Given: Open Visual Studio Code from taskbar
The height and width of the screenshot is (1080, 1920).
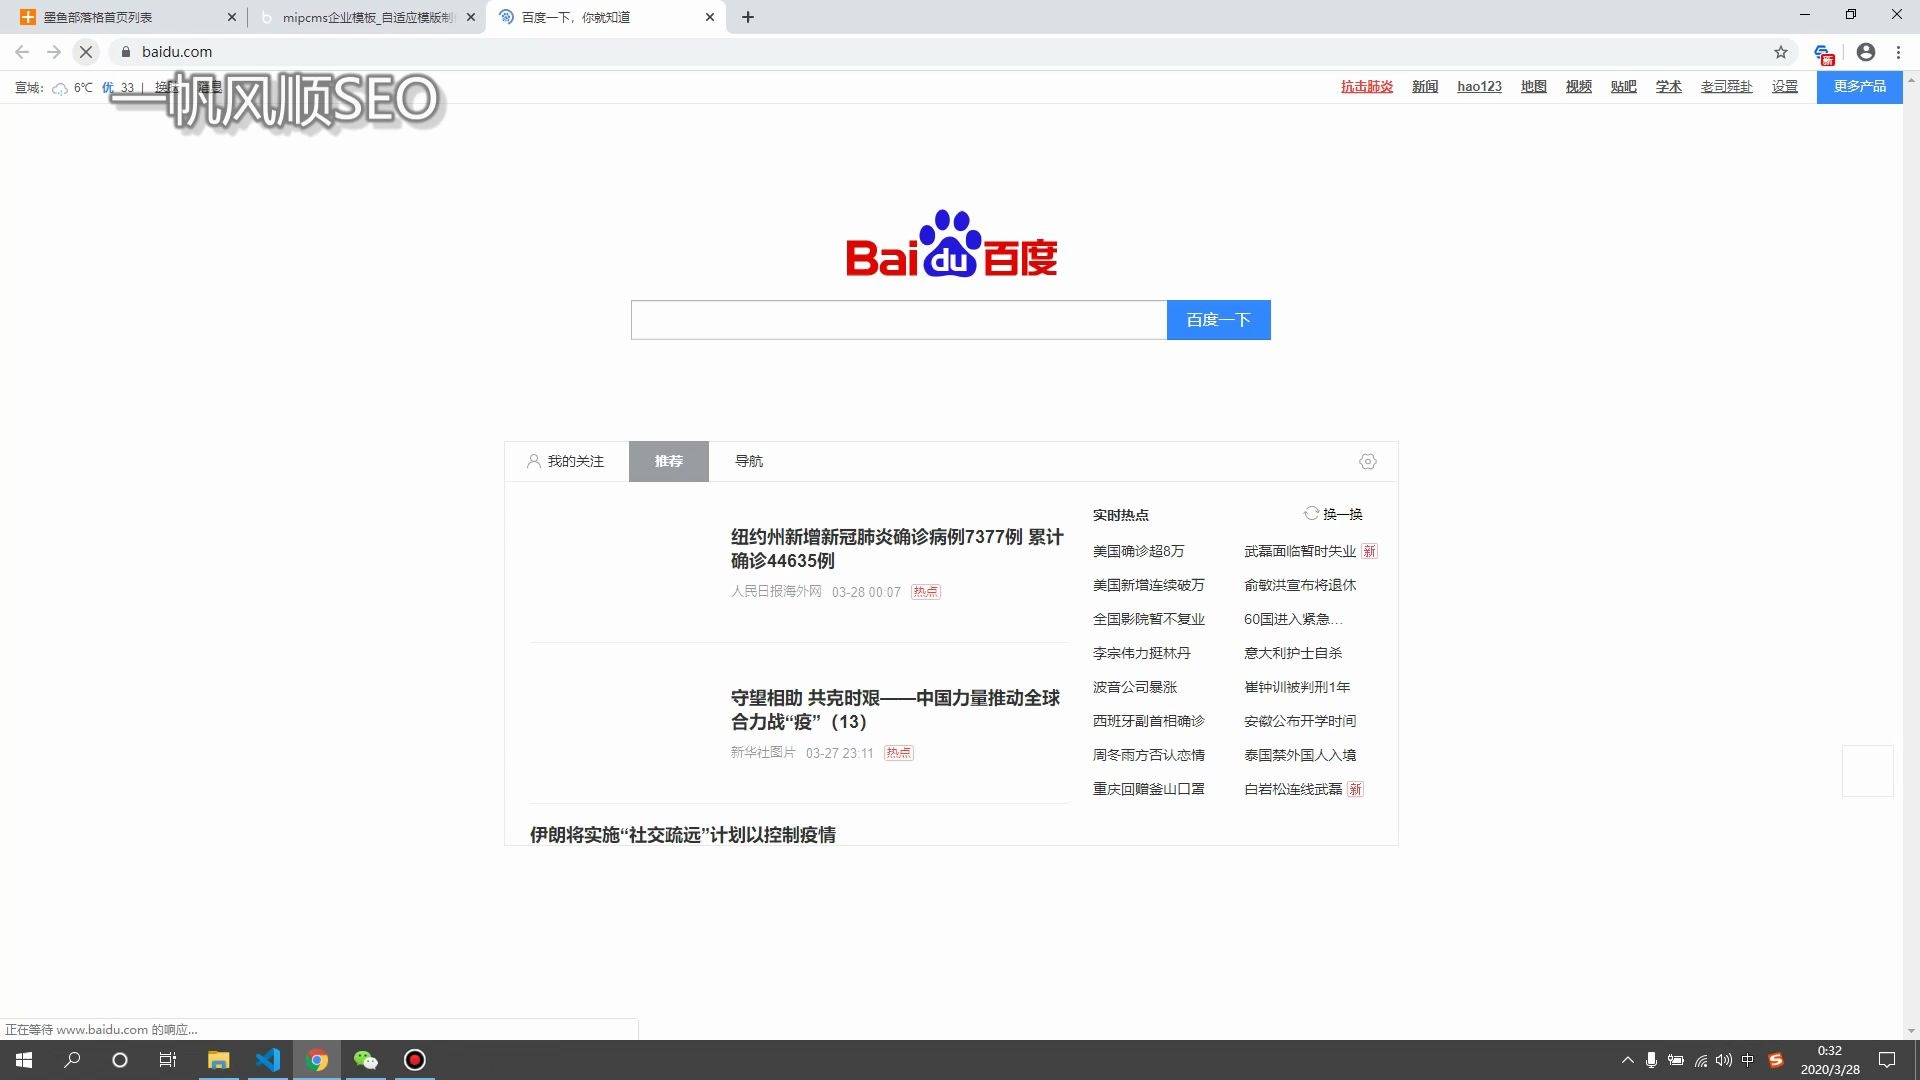Looking at the screenshot, I should click(267, 1060).
